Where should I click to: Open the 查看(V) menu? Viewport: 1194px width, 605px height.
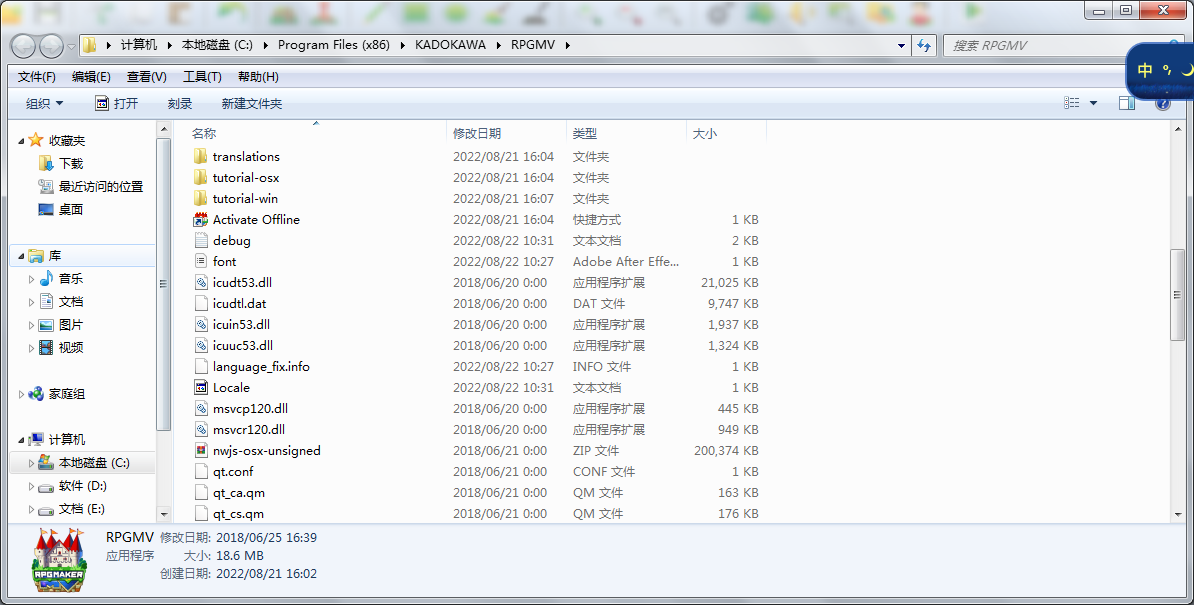[147, 77]
